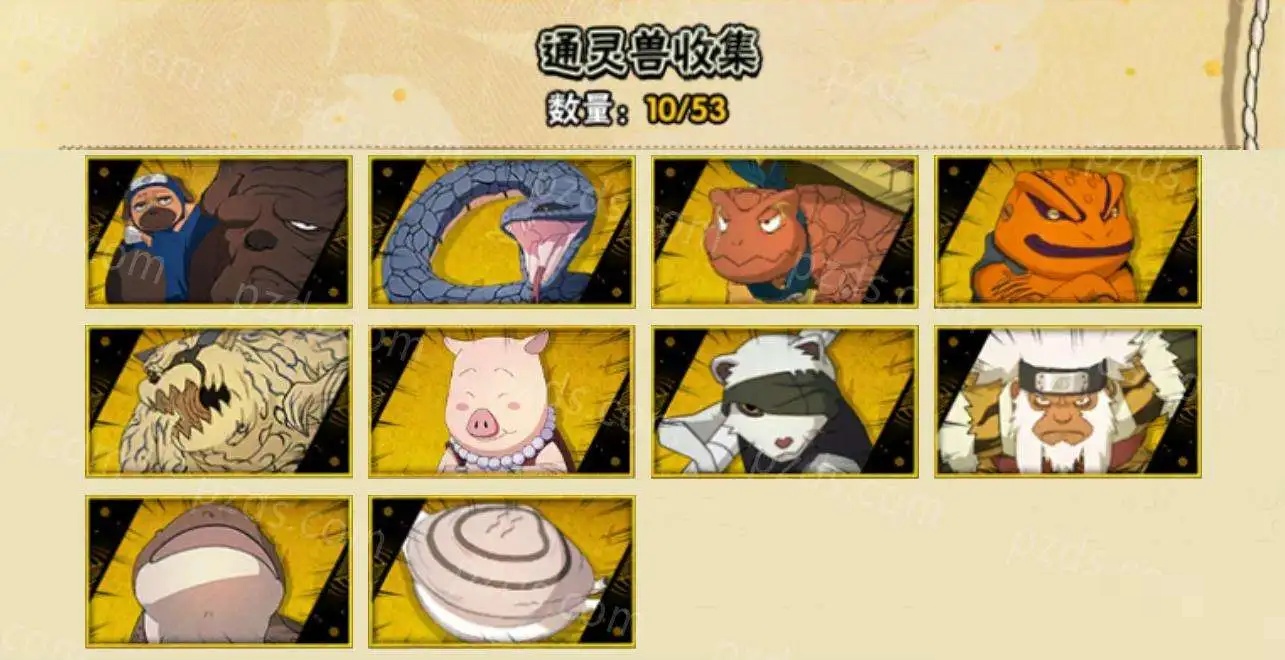The height and width of the screenshot is (660, 1285).
Task: Select the ninja dogs summon card
Action: click(x=218, y=231)
